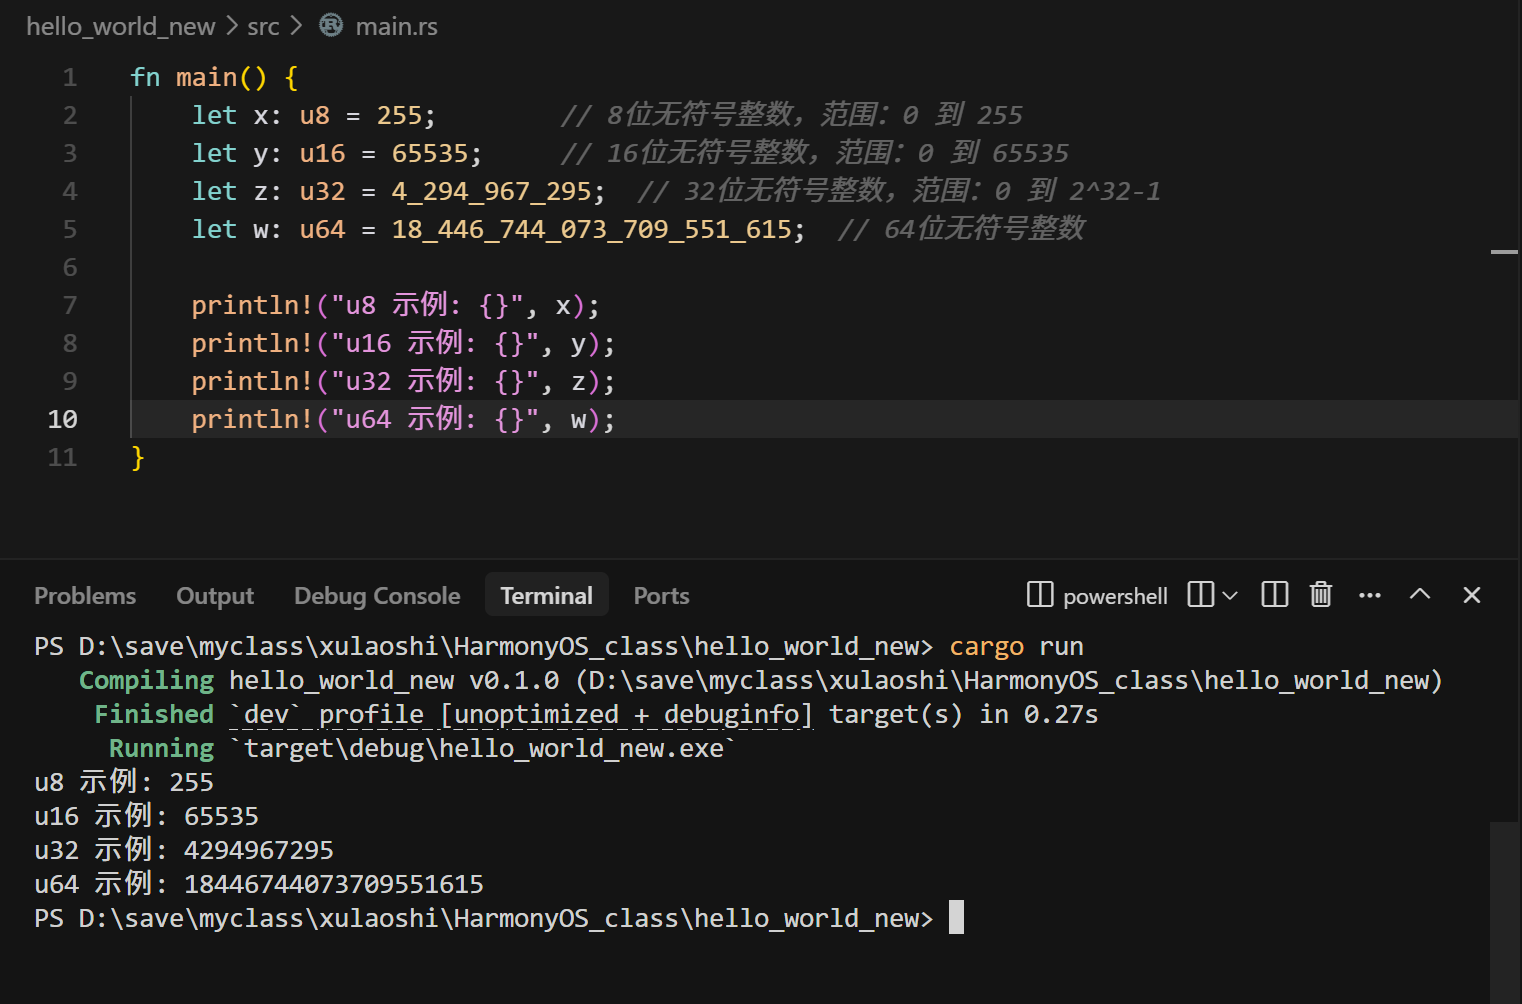The height and width of the screenshot is (1004, 1522).
Task: Open the launch profile dropdown chevron
Action: 1230,596
